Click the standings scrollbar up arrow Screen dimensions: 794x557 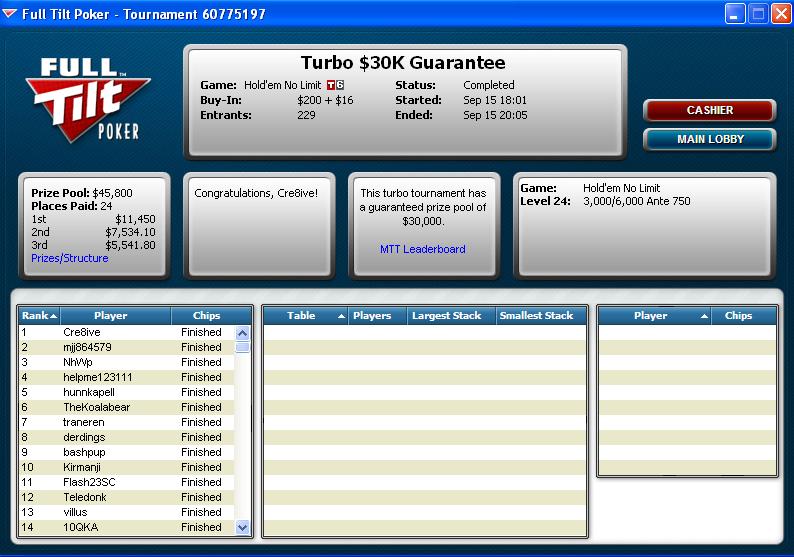click(243, 333)
